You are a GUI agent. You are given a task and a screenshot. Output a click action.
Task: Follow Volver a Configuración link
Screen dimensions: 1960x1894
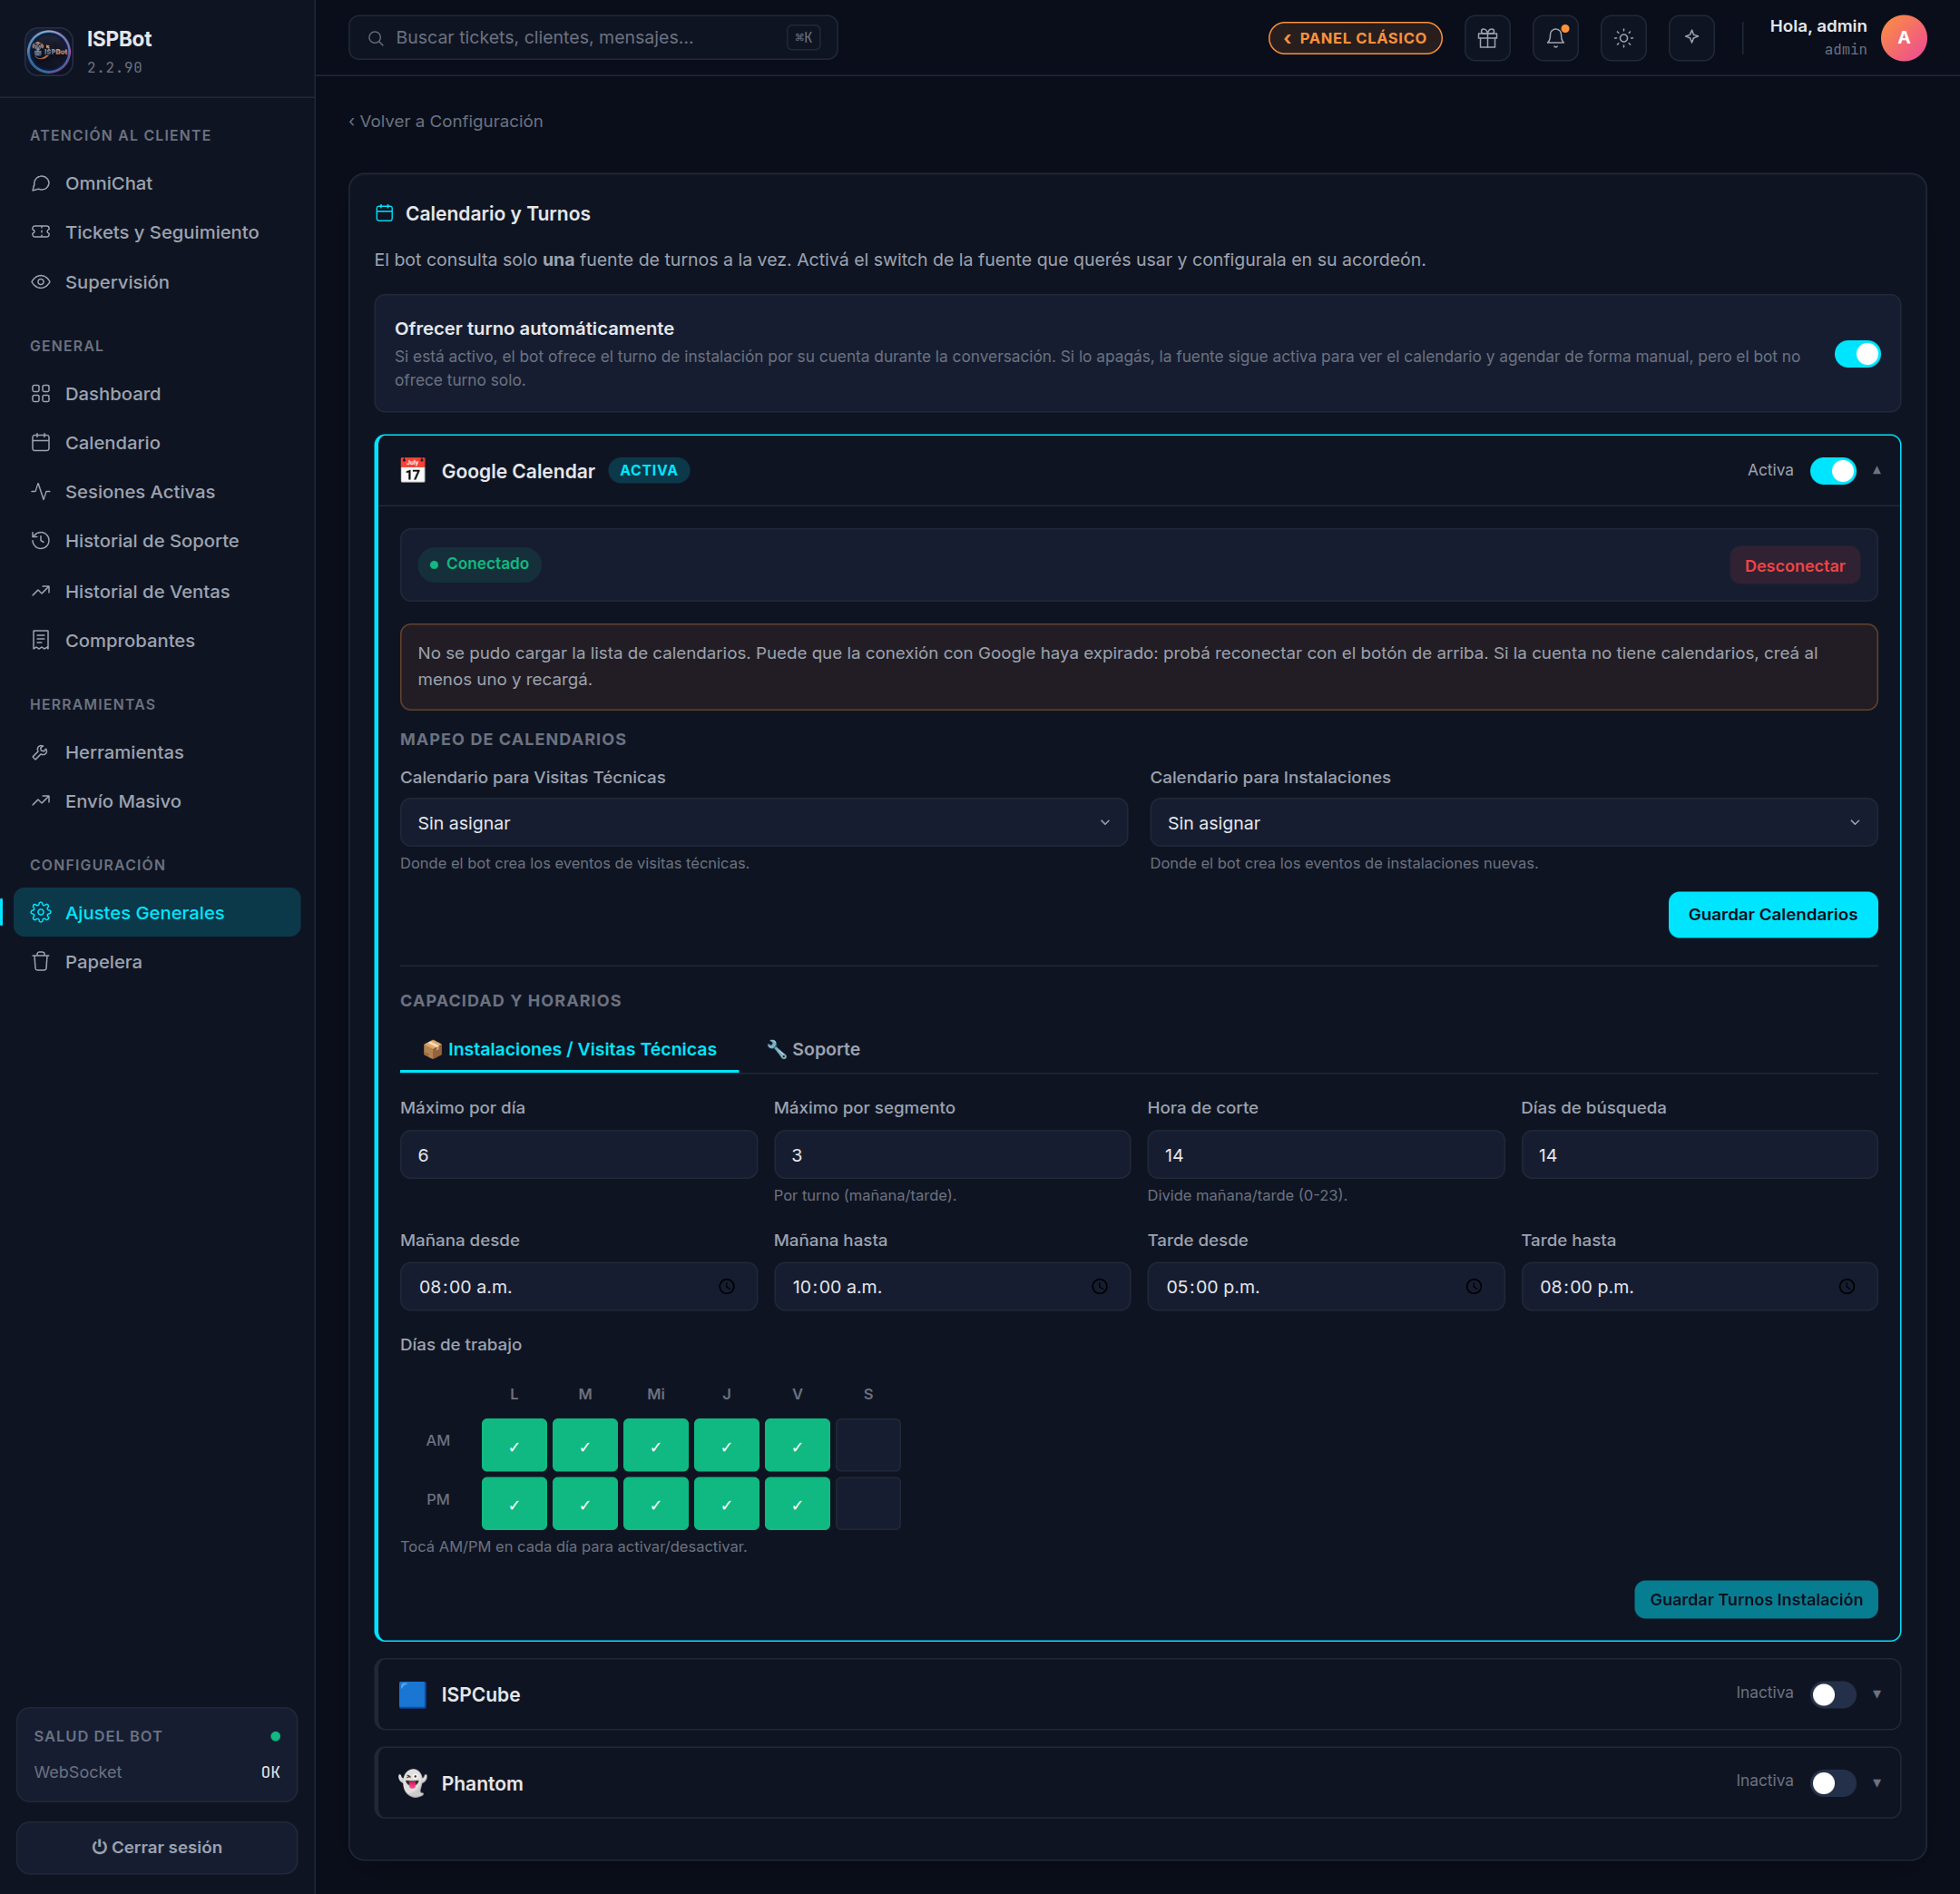pyautogui.click(x=446, y=121)
